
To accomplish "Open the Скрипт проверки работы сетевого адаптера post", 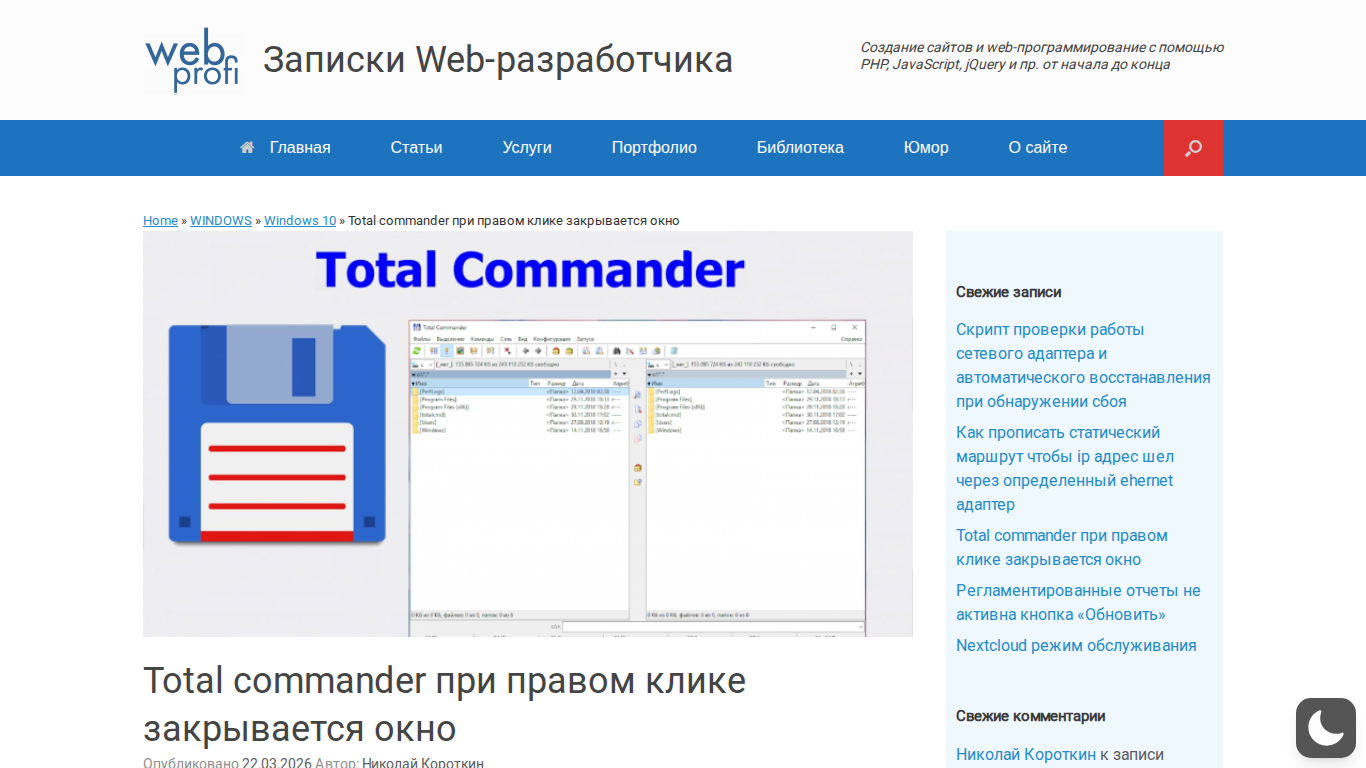I will tap(1083, 366).
